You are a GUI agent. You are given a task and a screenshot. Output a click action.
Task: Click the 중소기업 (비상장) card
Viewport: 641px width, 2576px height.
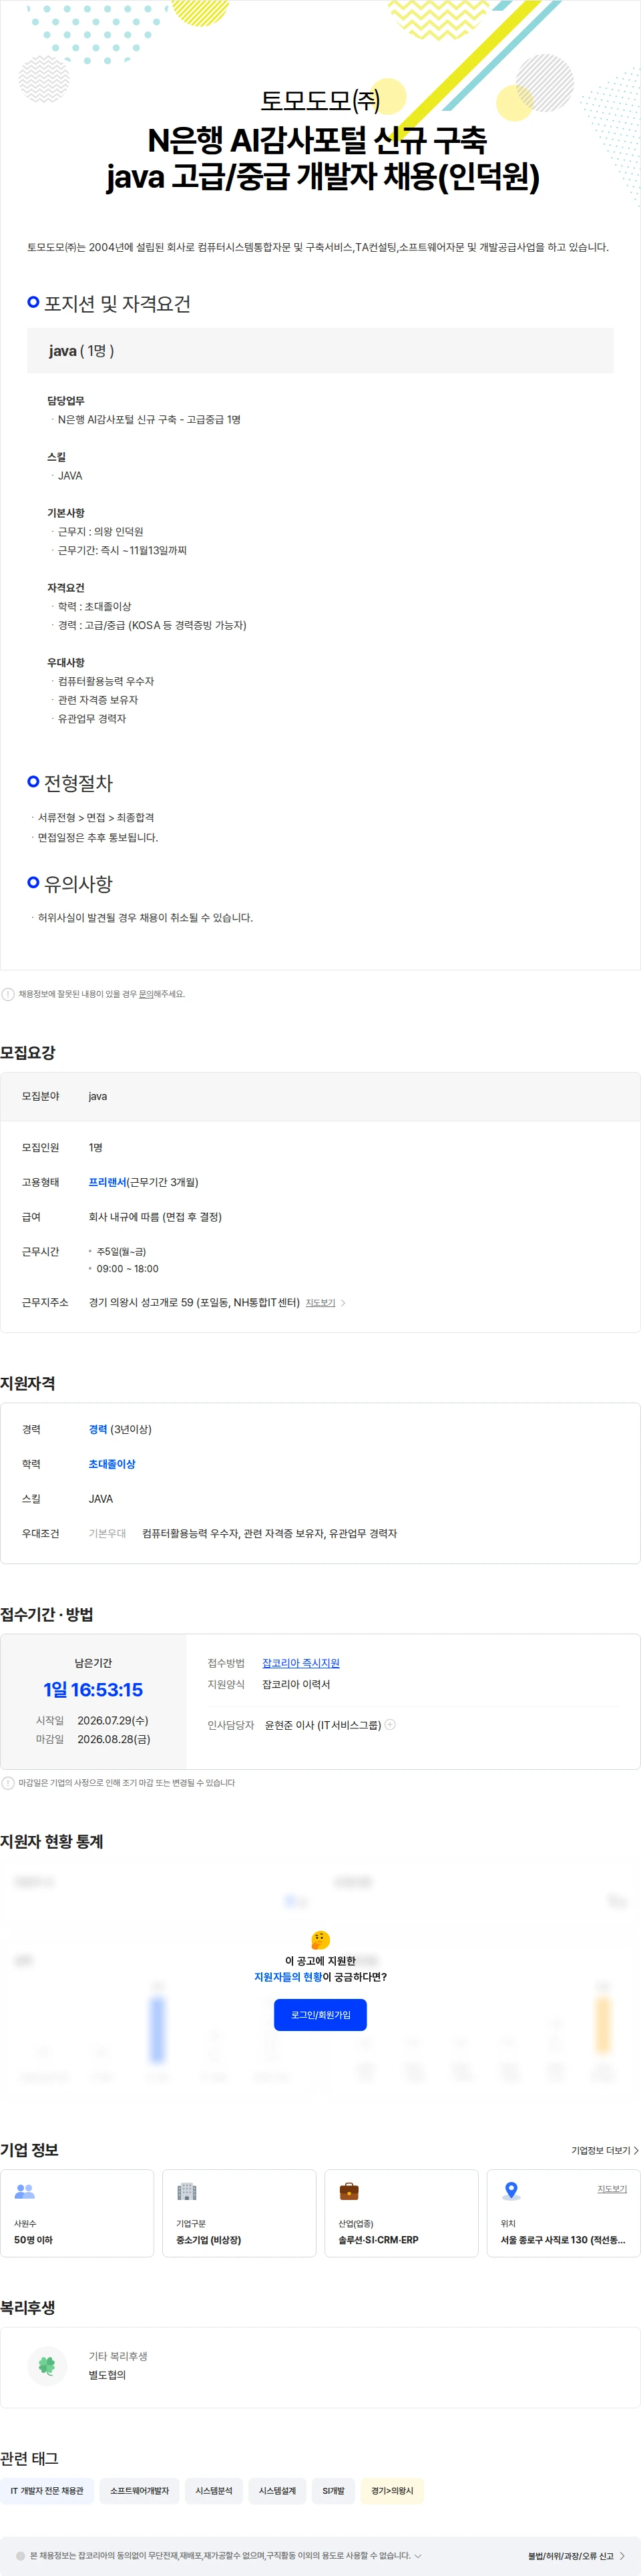(x=239, y=2212)
